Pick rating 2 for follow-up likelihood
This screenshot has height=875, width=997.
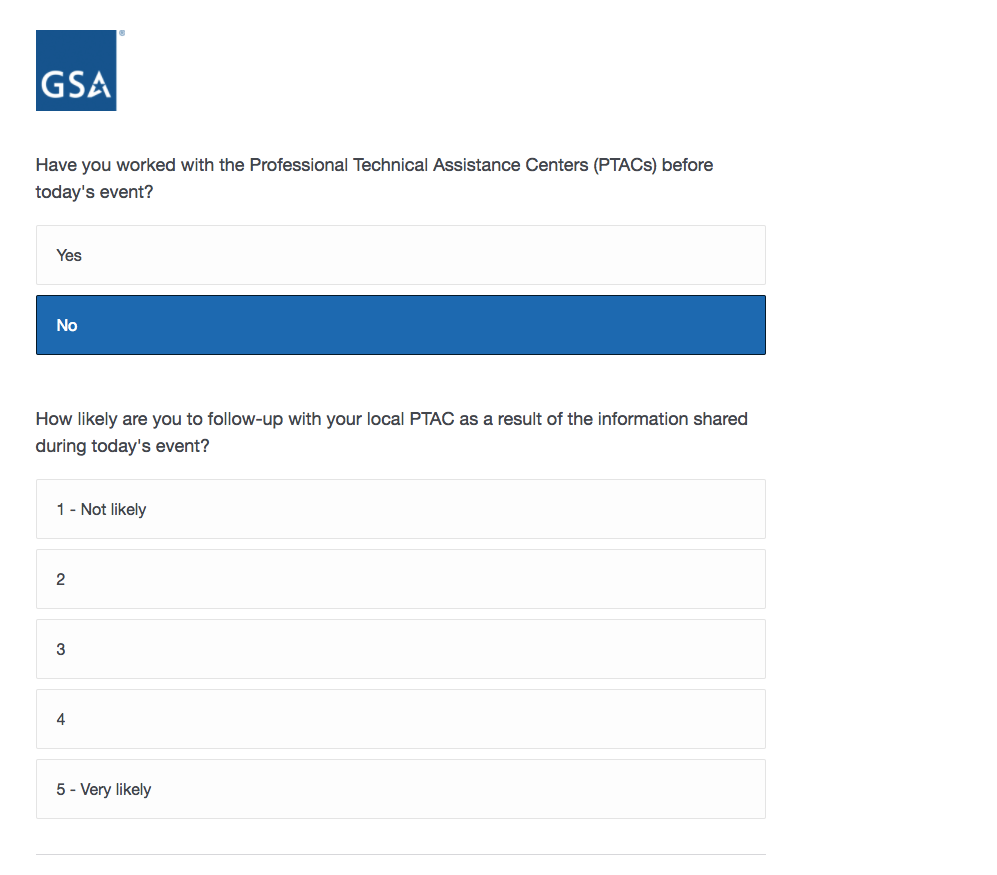pyautogui.click(x=400, y=579)
